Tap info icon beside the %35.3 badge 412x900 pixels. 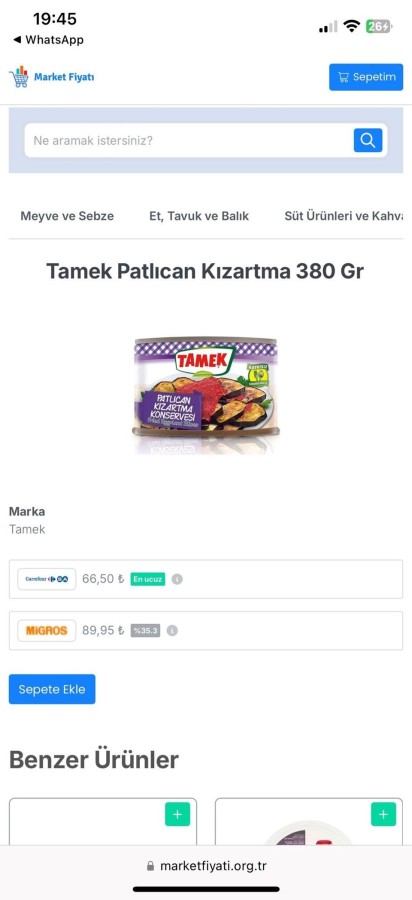172,631
